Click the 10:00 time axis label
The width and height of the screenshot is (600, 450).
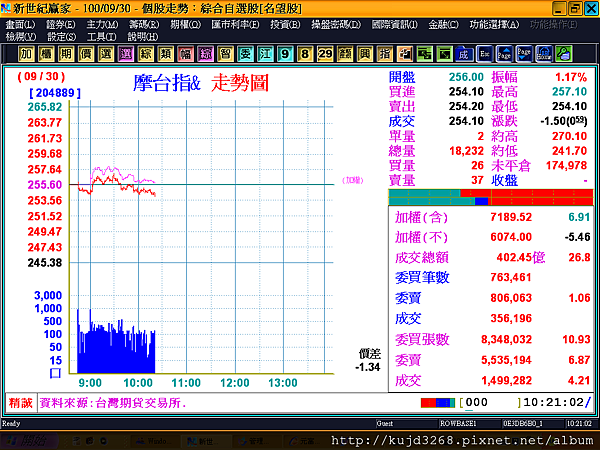[138, 383]
